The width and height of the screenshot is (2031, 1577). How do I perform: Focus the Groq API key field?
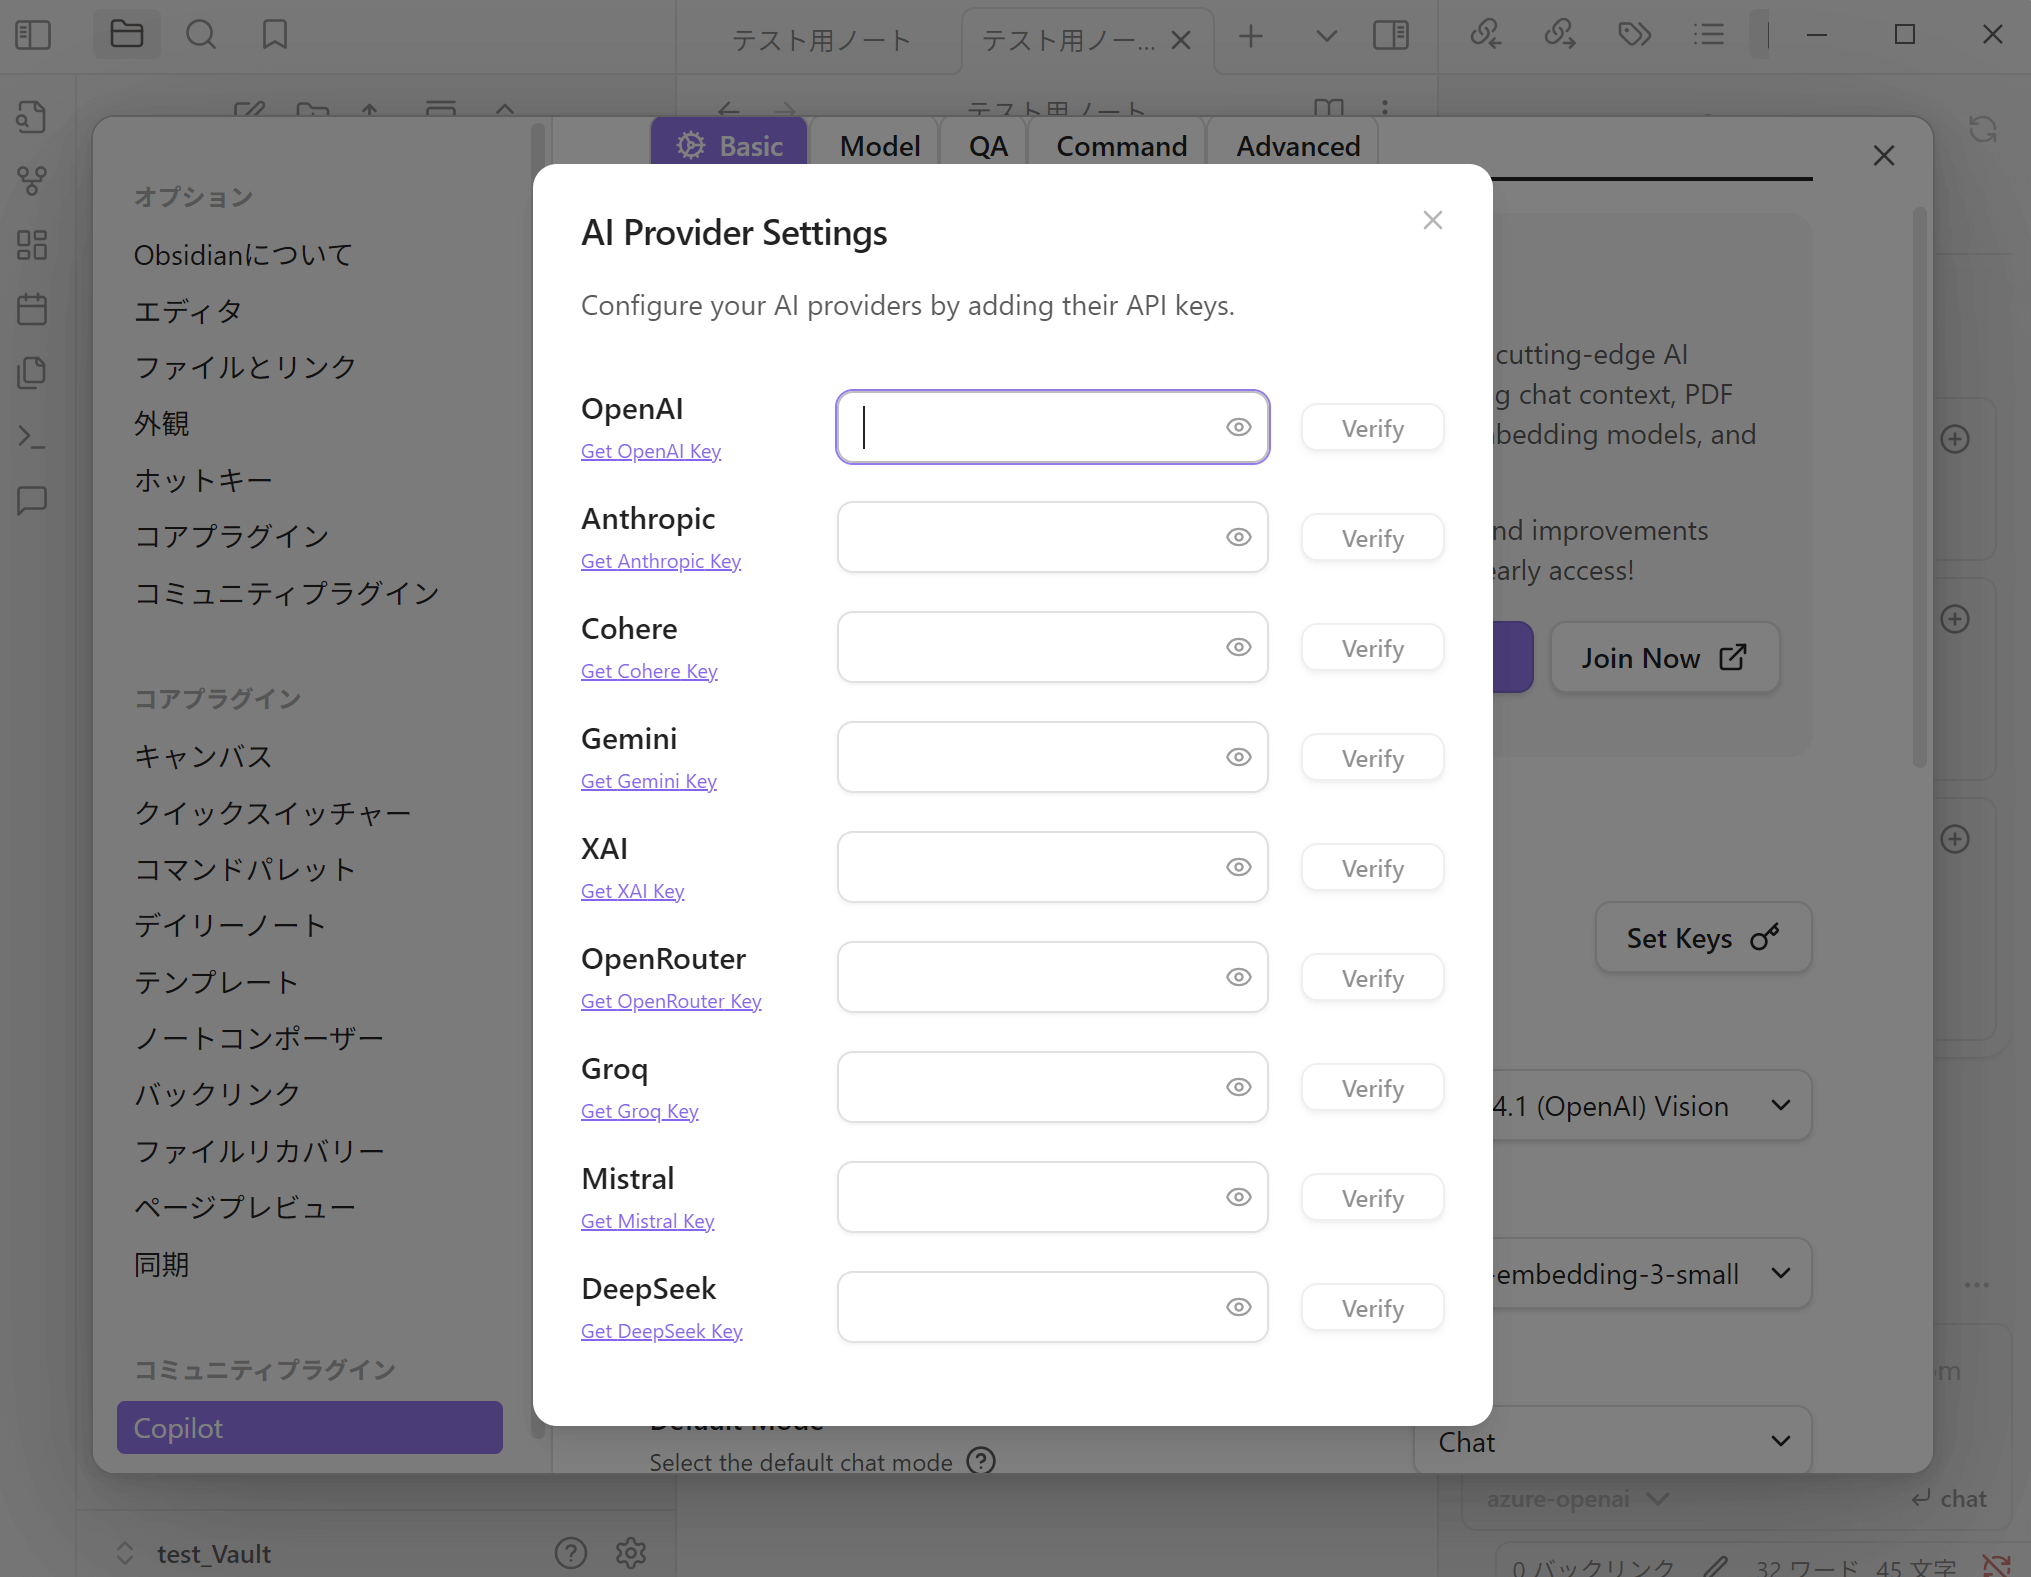click(1053, 1087)
